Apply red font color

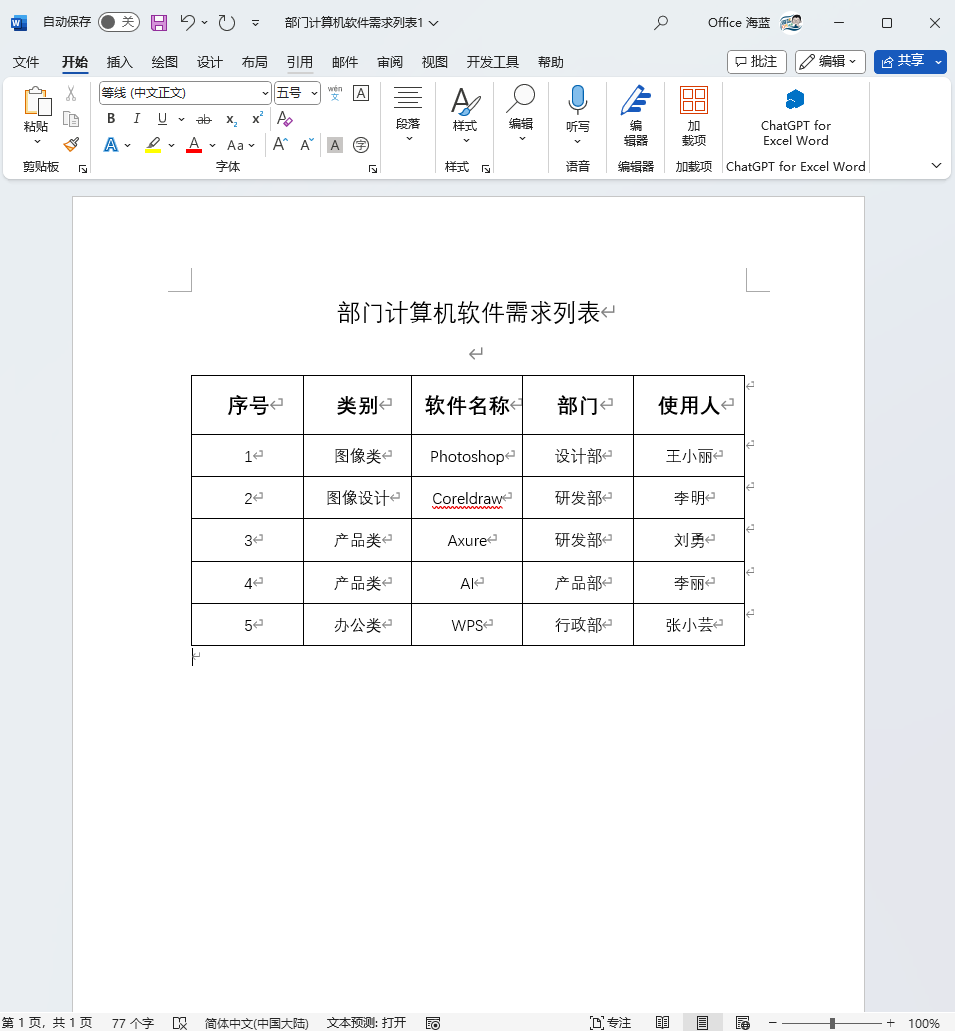[x=194, y=145]
